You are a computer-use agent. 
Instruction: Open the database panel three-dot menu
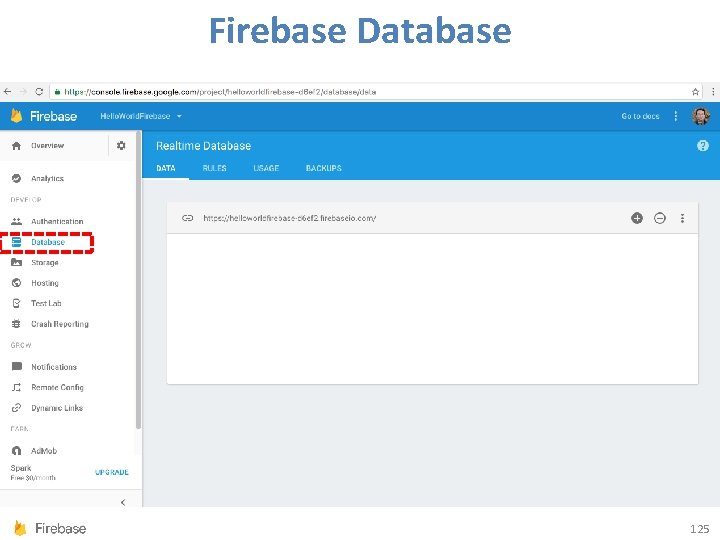coord(682,218)
